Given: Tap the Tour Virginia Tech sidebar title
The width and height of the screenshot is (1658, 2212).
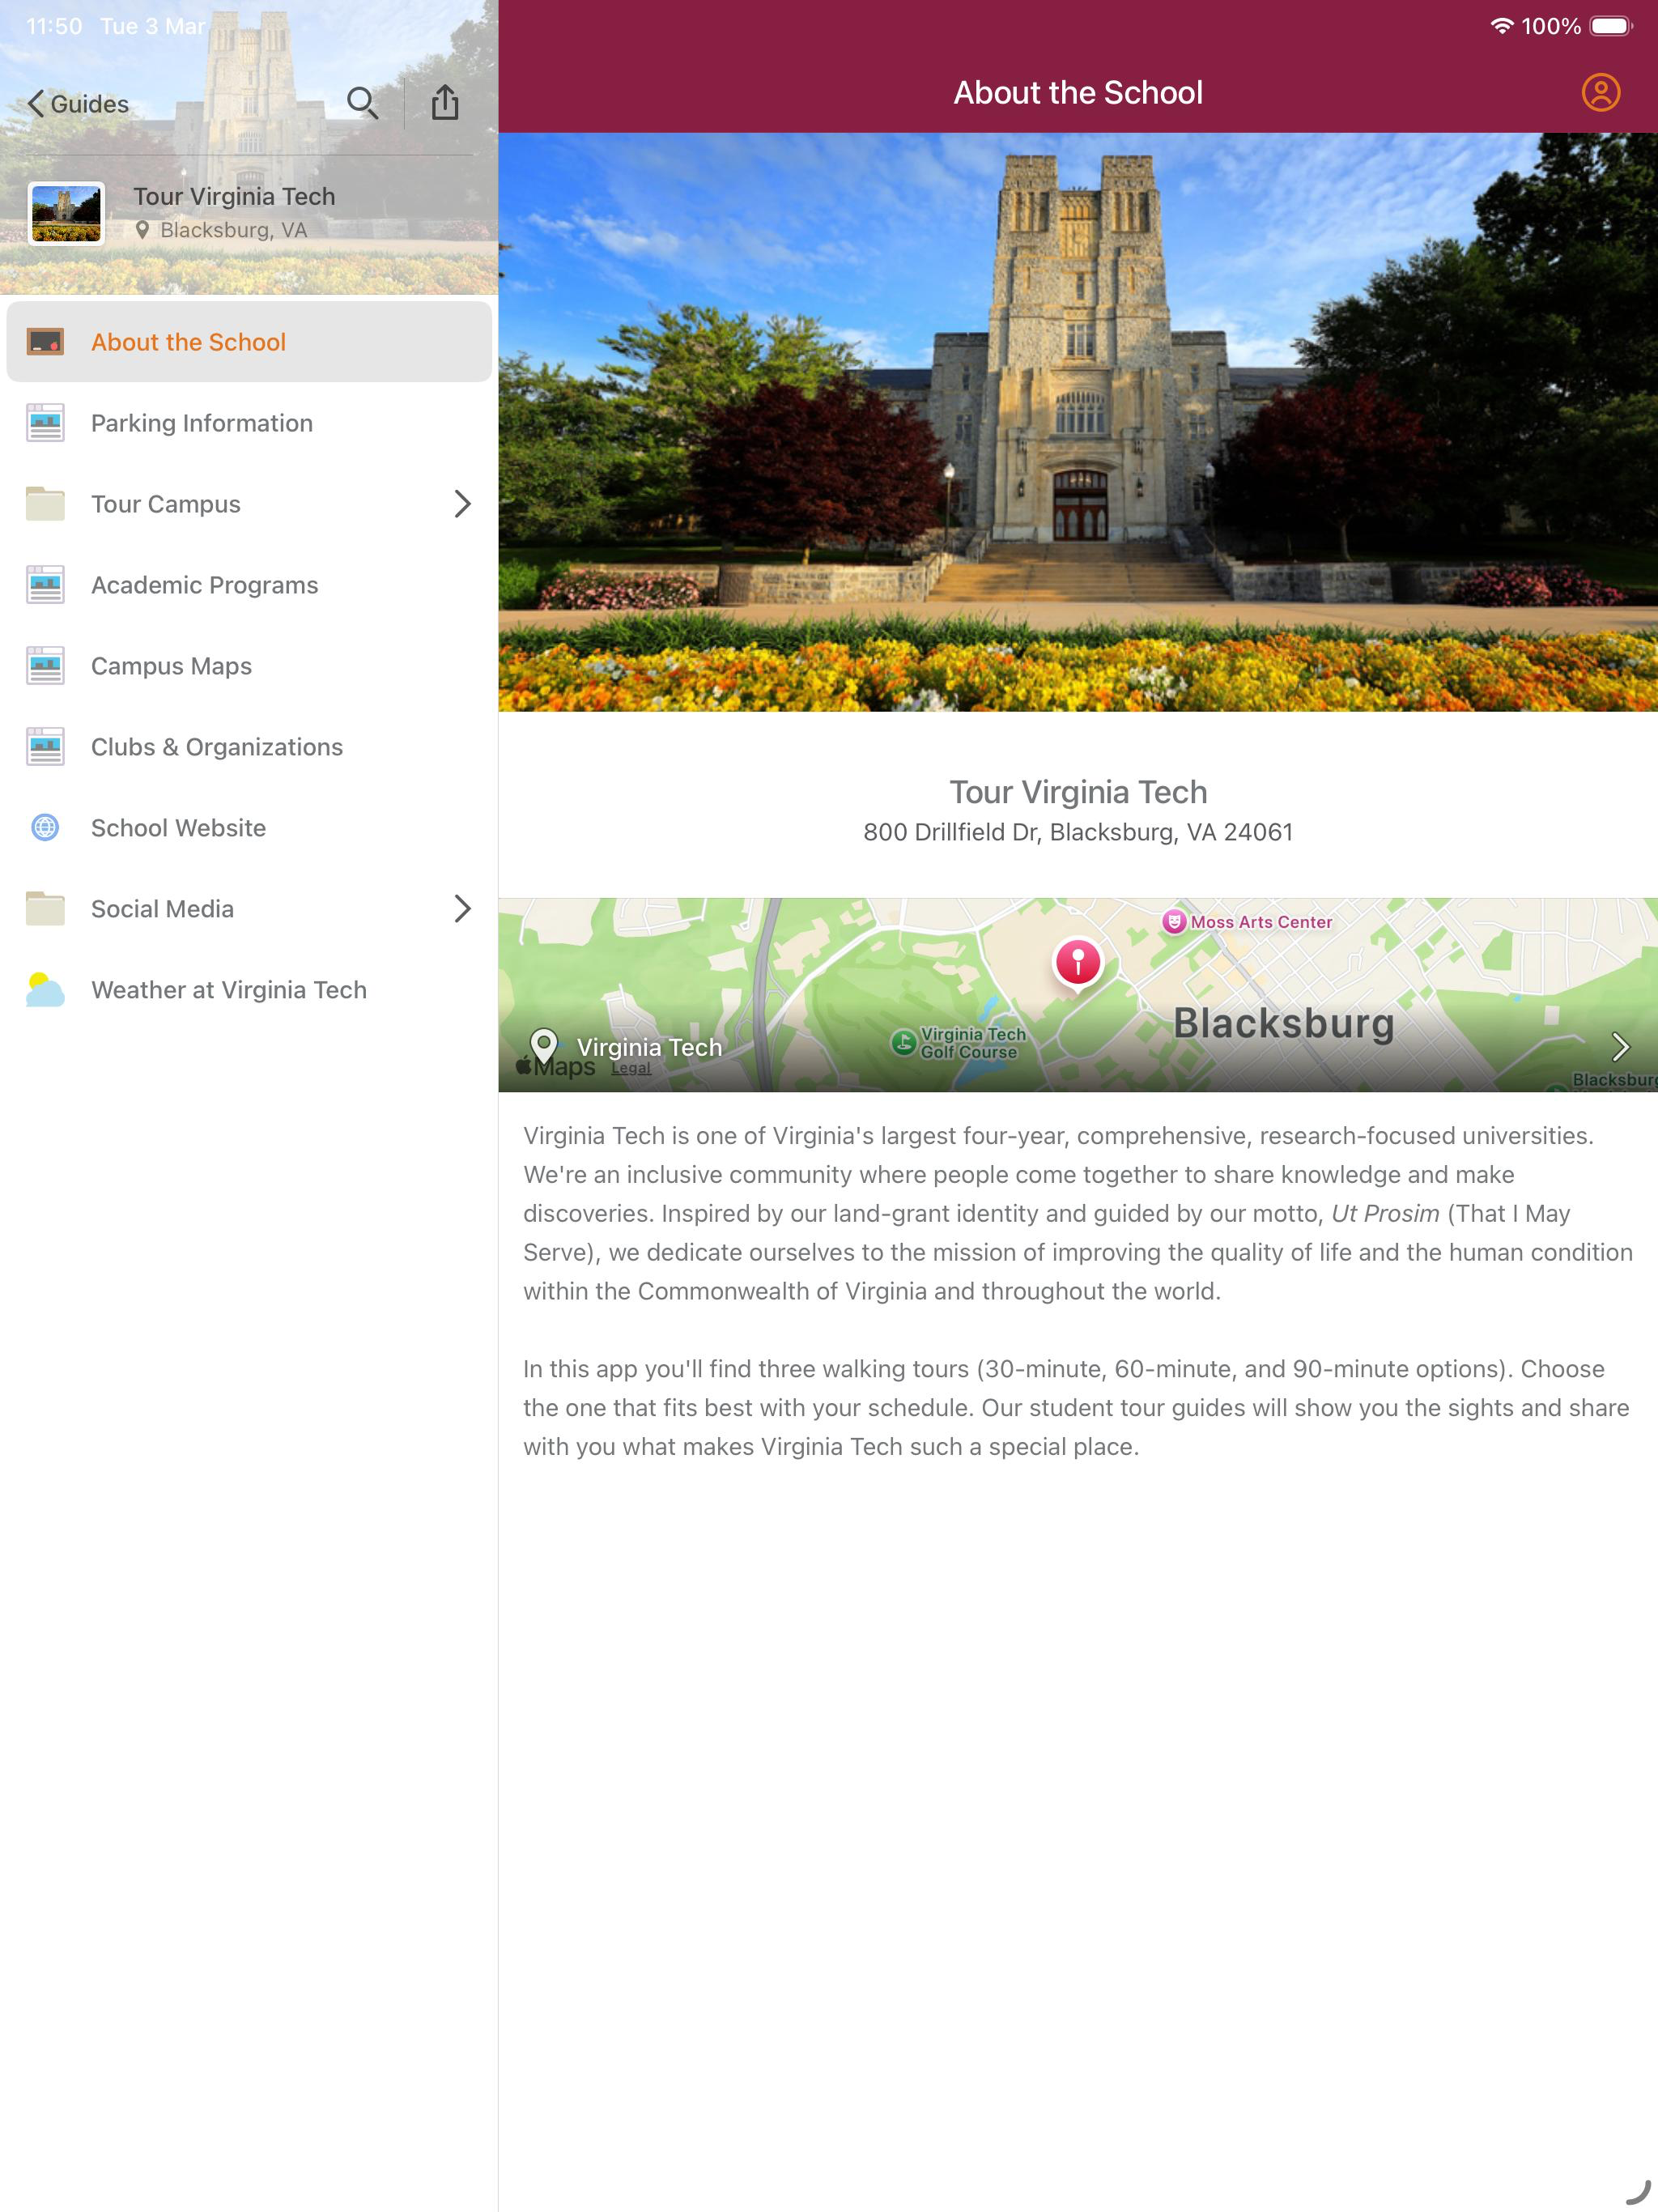Looking at the screenshot, I should 234,196.
